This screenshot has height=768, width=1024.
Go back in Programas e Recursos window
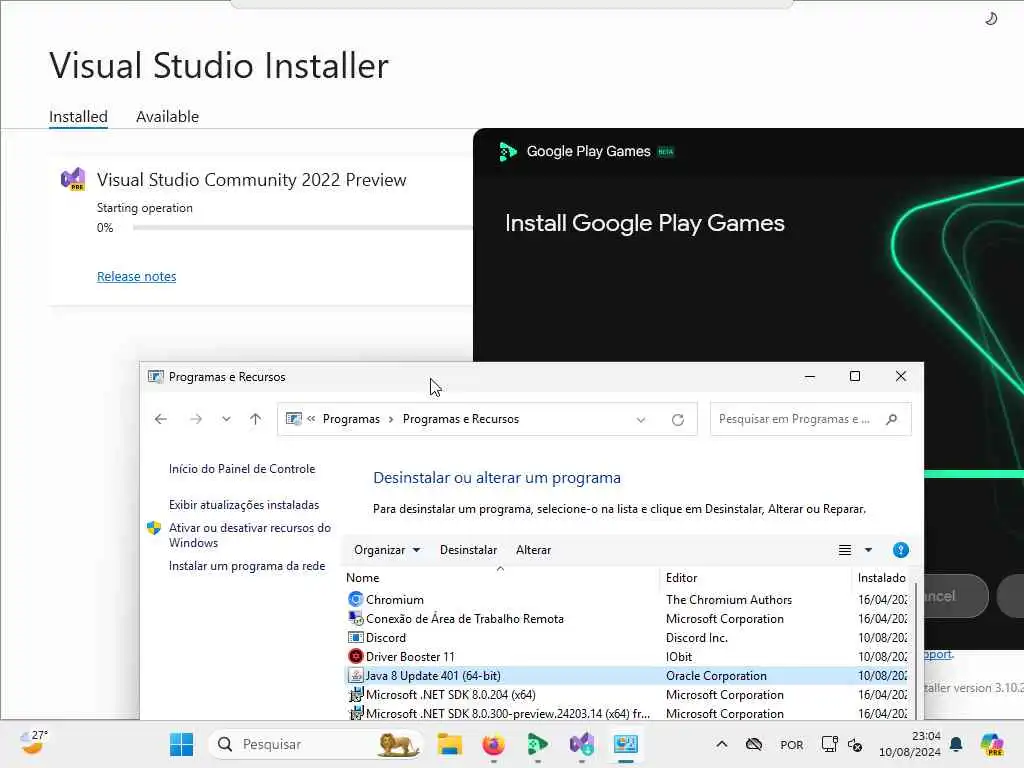pos(161,419)
